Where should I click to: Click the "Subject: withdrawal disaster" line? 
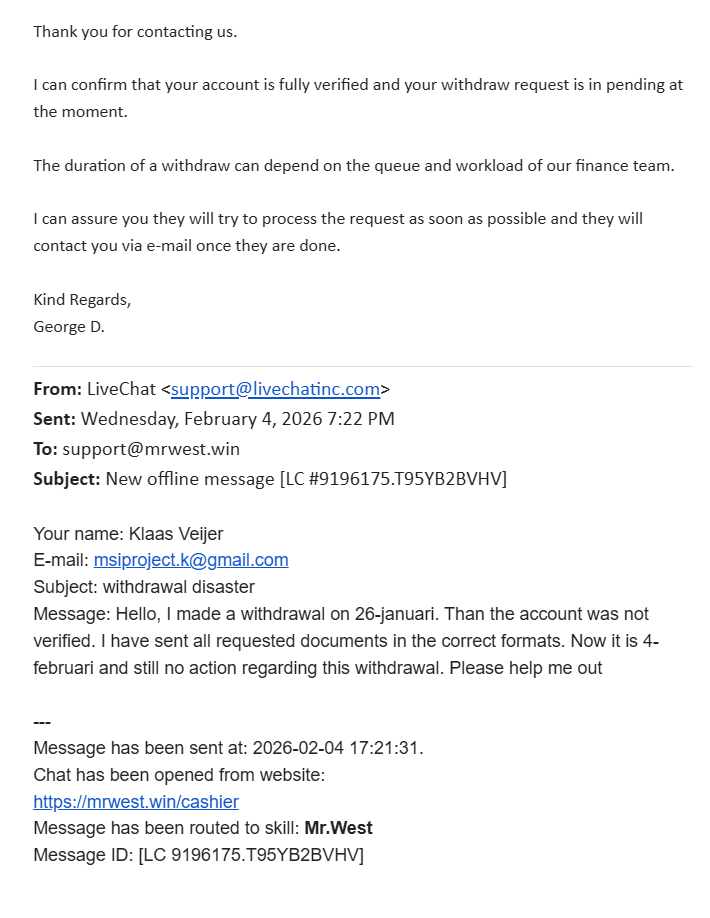144,587
